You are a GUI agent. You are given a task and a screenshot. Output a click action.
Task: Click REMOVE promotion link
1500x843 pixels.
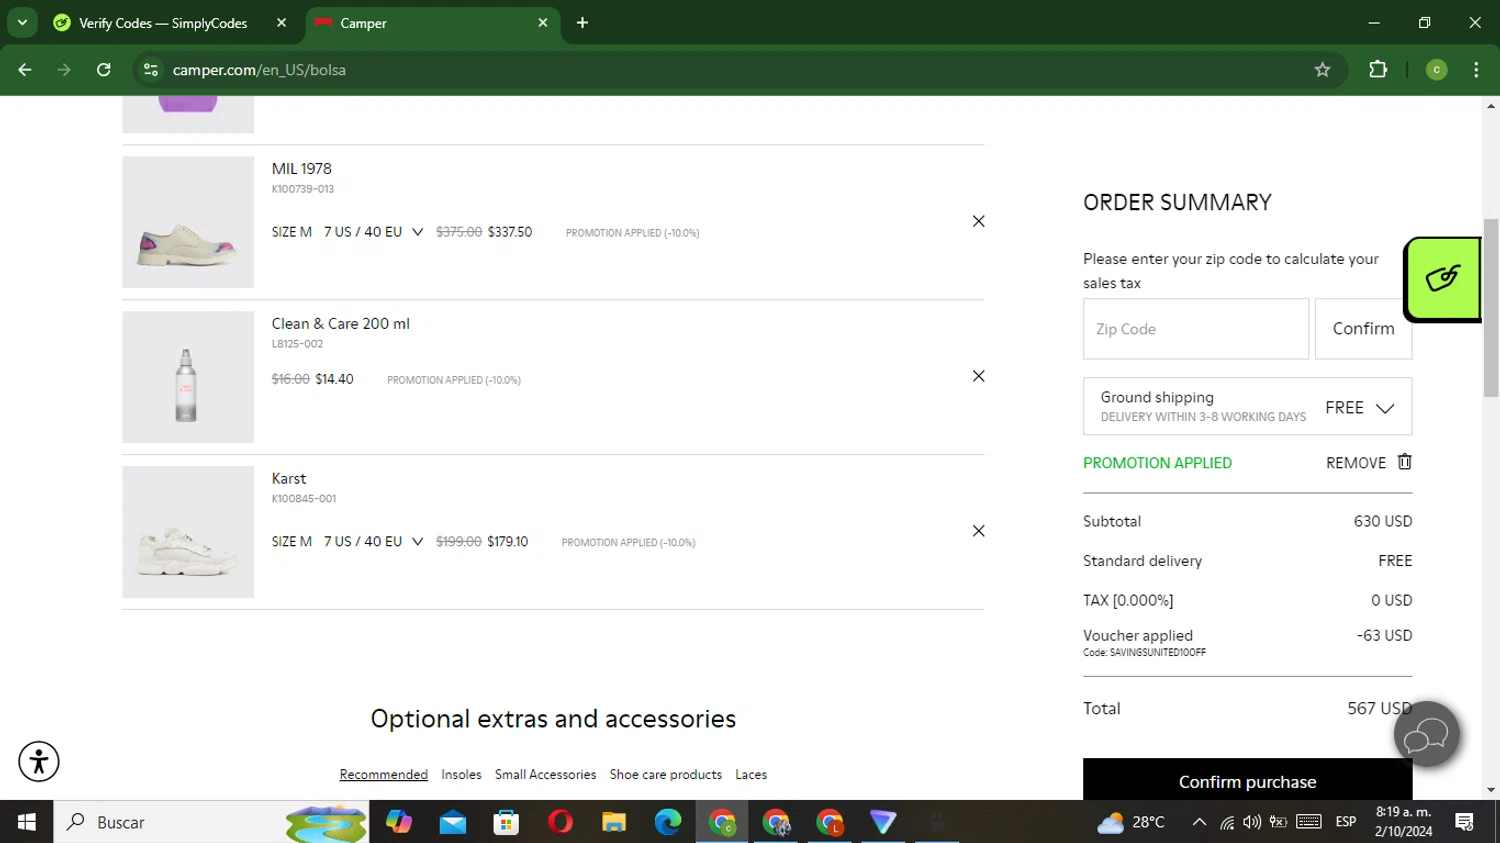coord(1355,463)
